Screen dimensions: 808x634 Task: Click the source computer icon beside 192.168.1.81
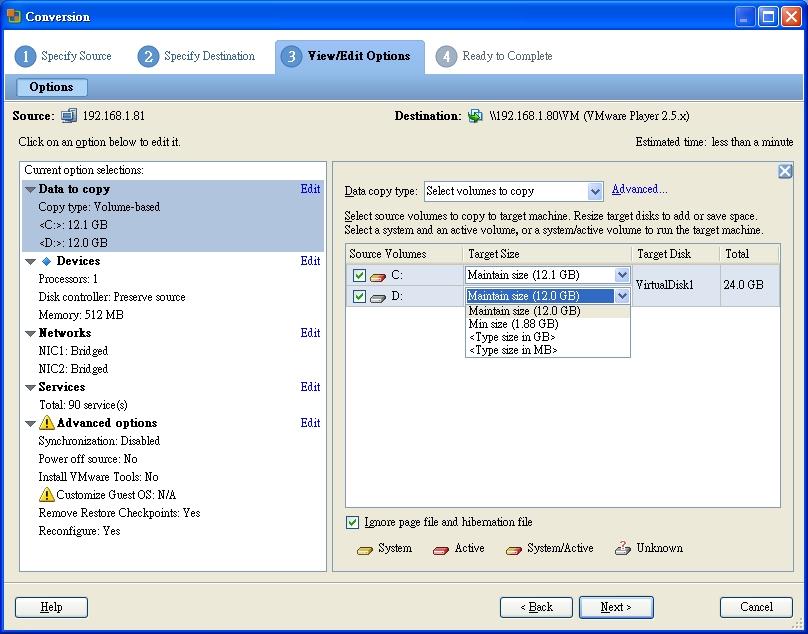[x=69, y=115]
